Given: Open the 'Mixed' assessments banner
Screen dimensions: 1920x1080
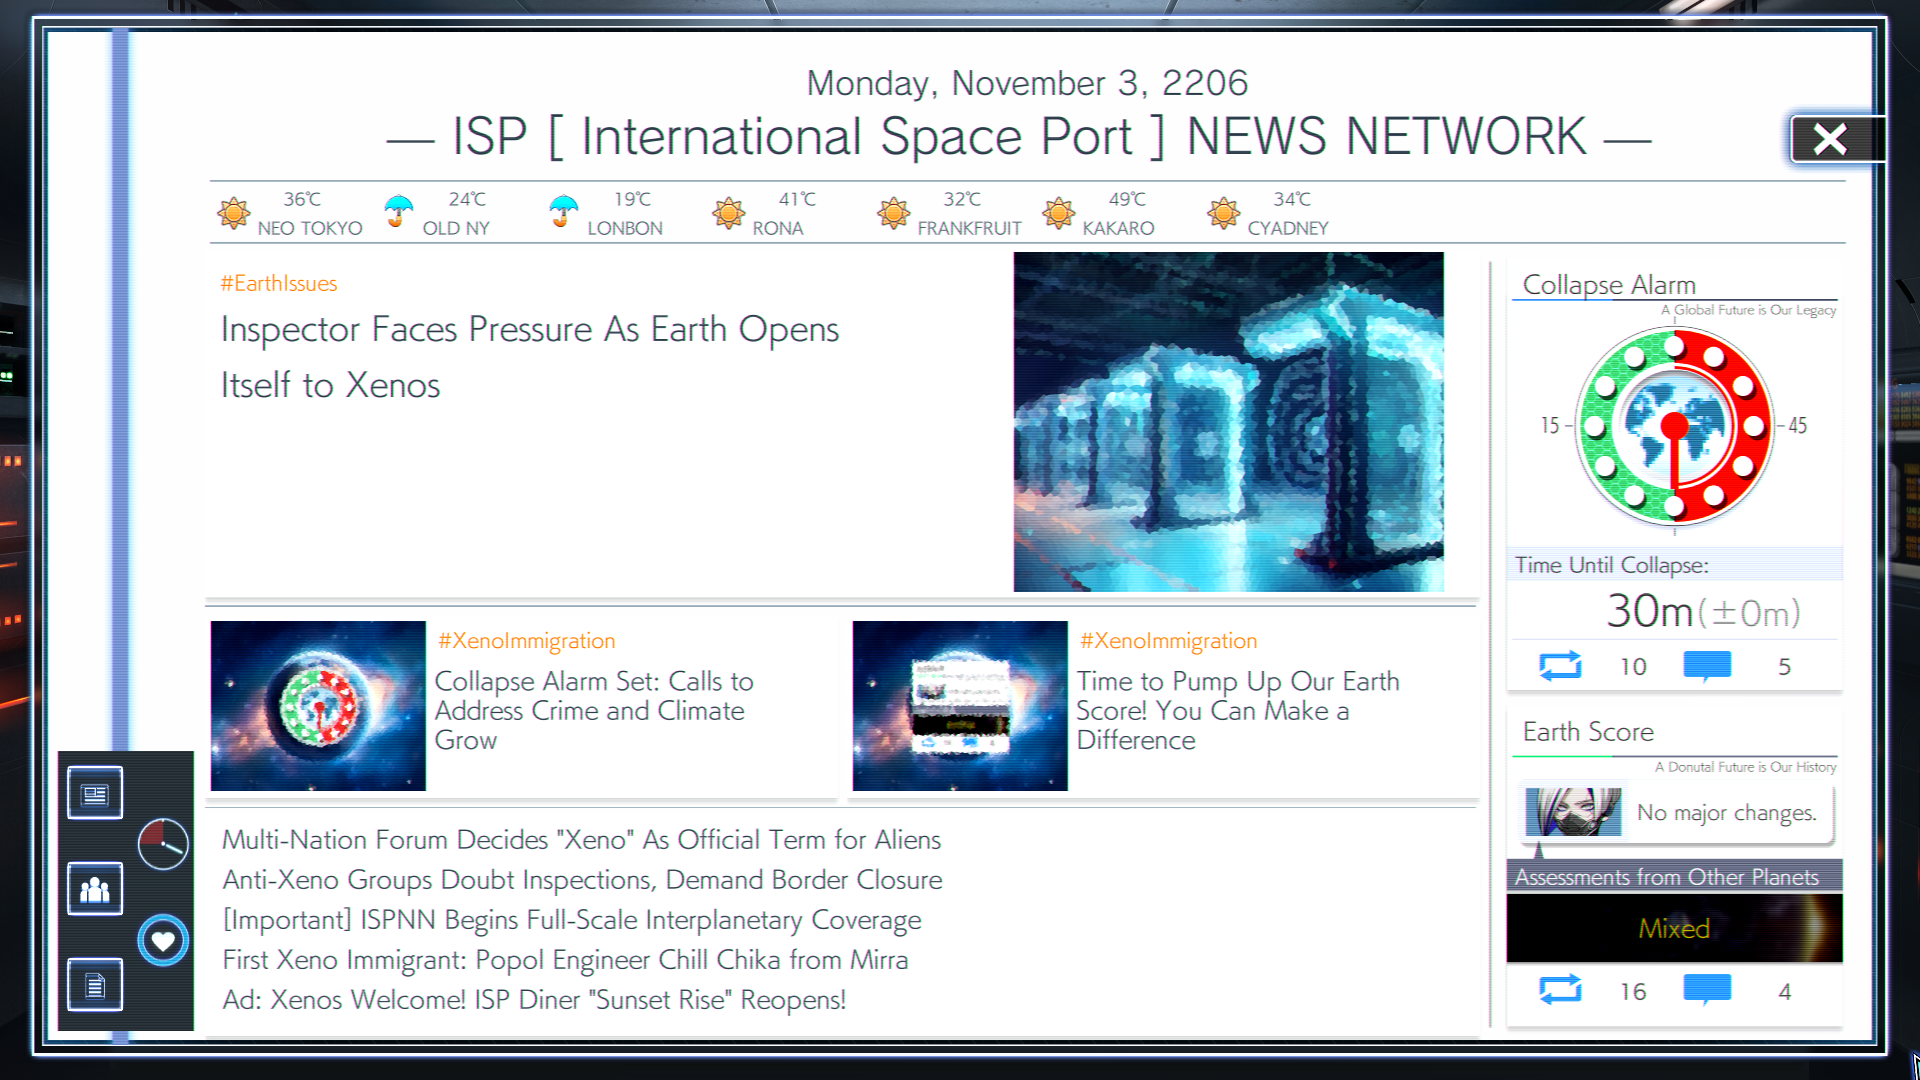Looking at the screenshot, I should (x=1674, y=928).
